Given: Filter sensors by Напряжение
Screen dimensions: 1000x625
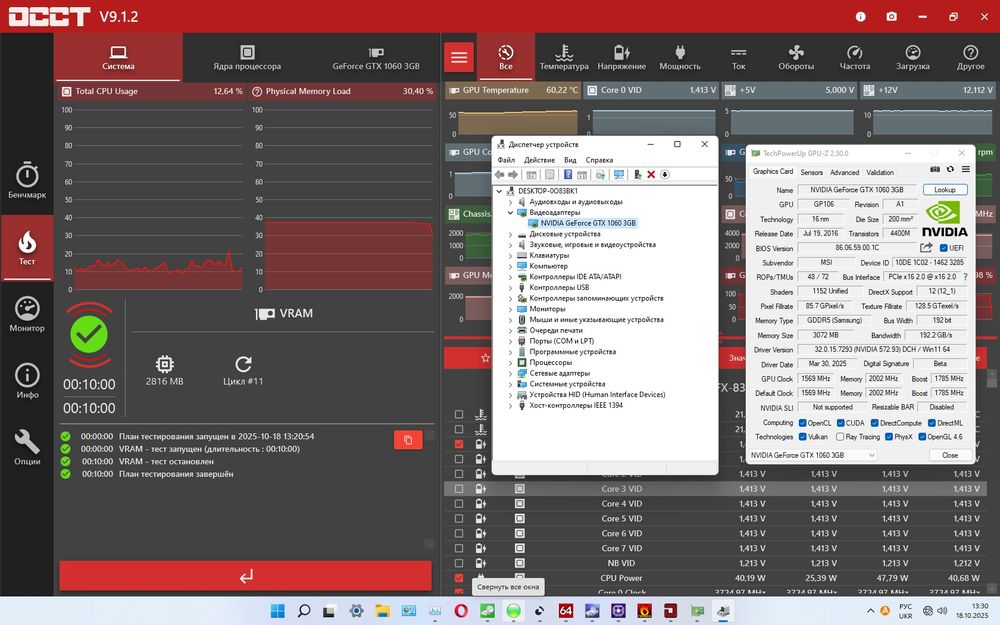Looking at the screenshot, I should point(621,57).
